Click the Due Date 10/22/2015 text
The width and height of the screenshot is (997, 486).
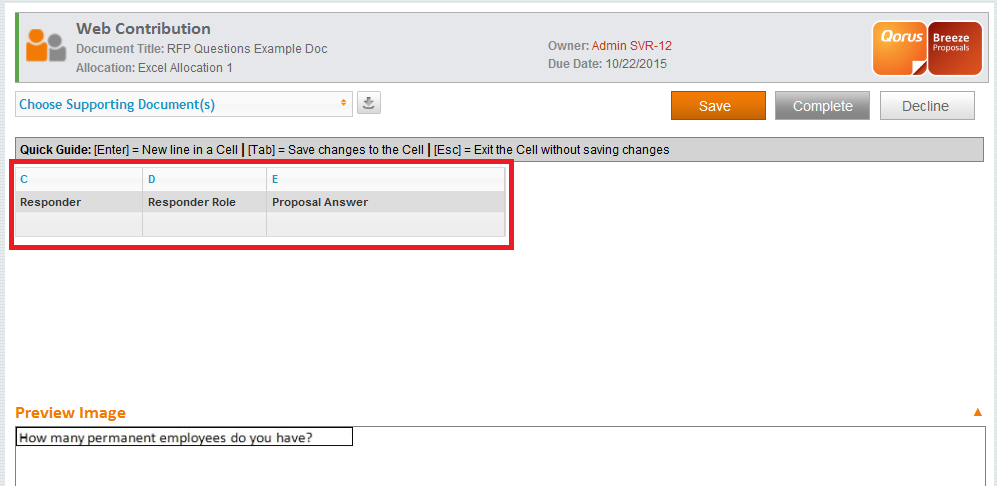607,64
